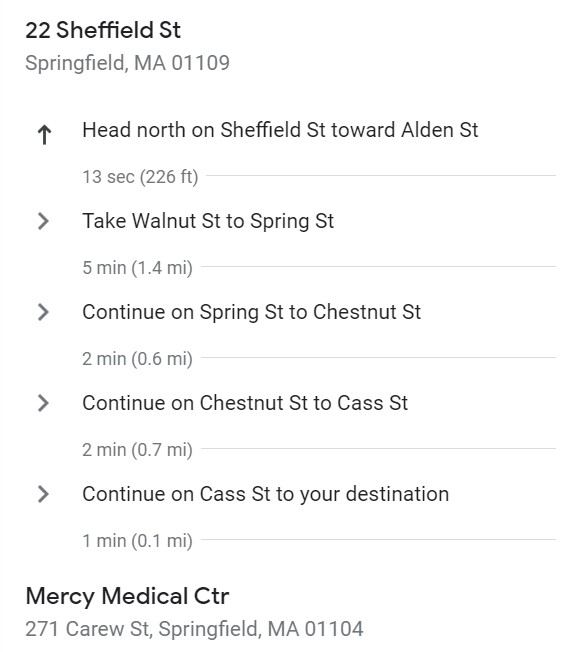Expand the Continue on Cass St chevron

click(x=43, y=494)
